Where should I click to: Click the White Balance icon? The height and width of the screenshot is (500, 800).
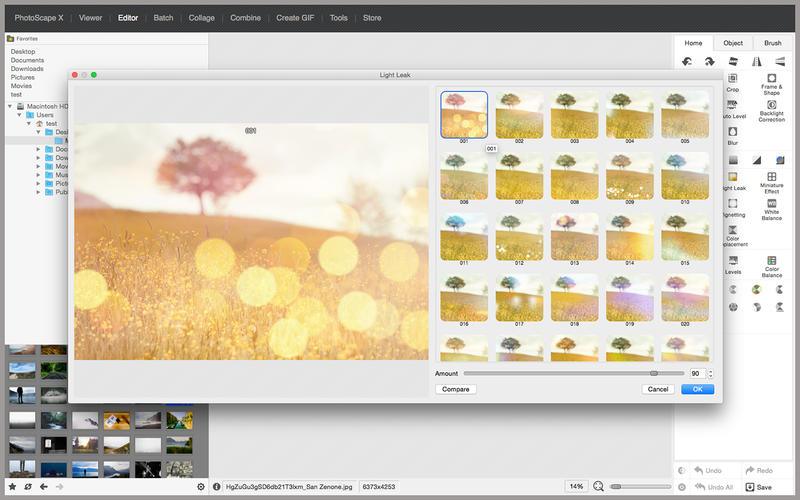tap(772, 204)
